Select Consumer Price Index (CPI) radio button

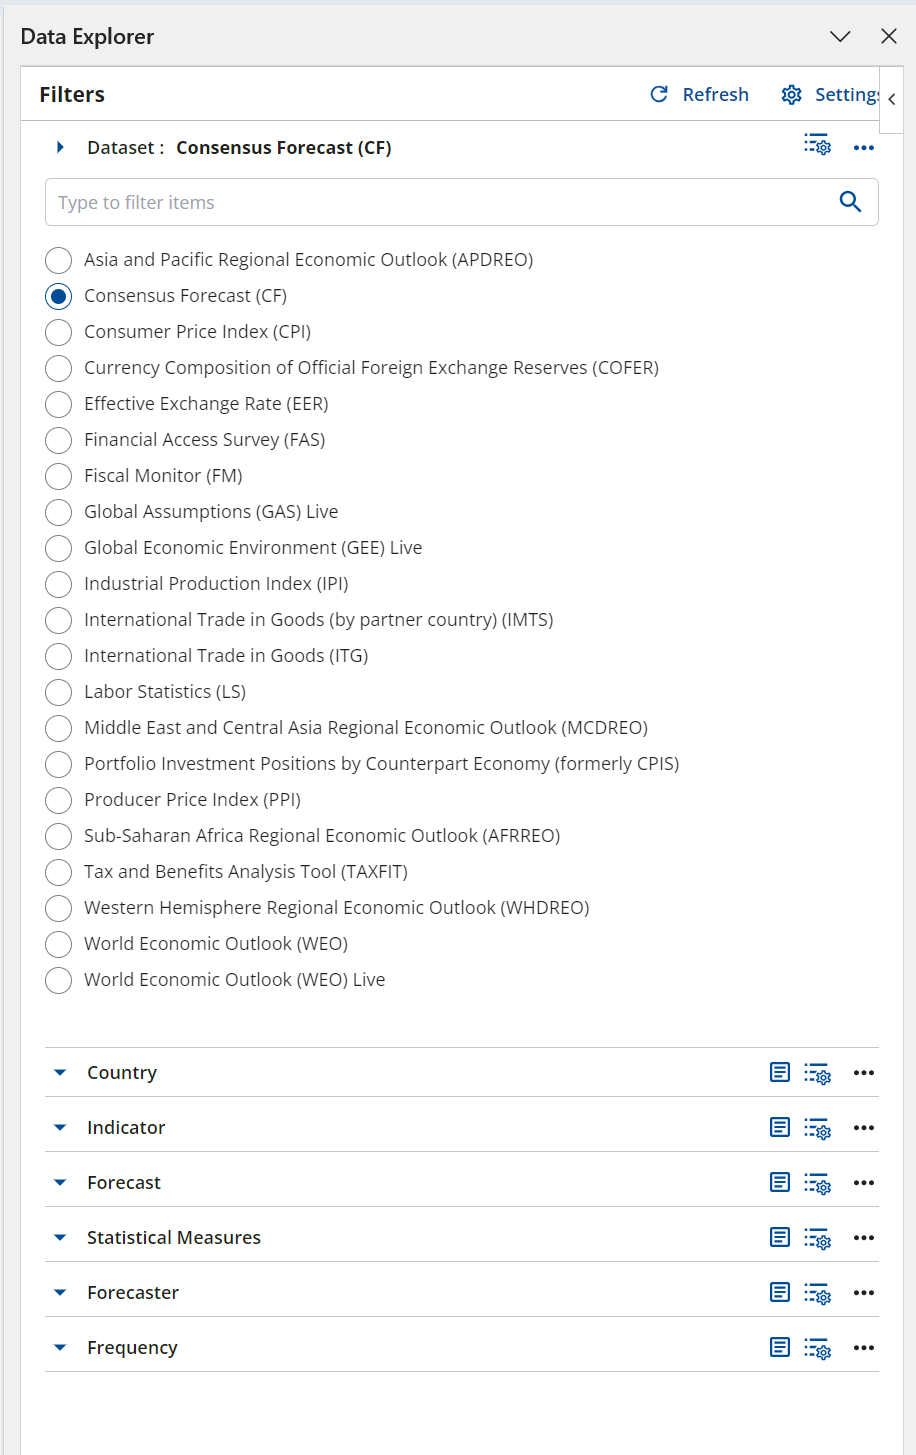(59, 332)
